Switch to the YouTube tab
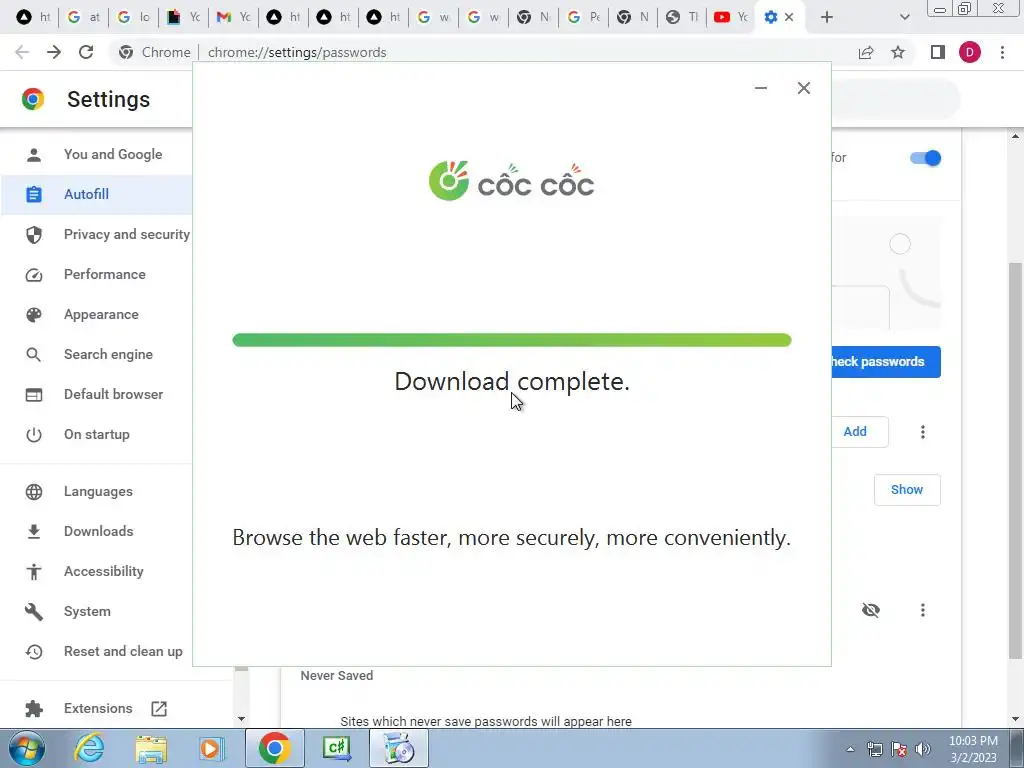This screenshot has height=768, width=1024. (x=730, y=17)
